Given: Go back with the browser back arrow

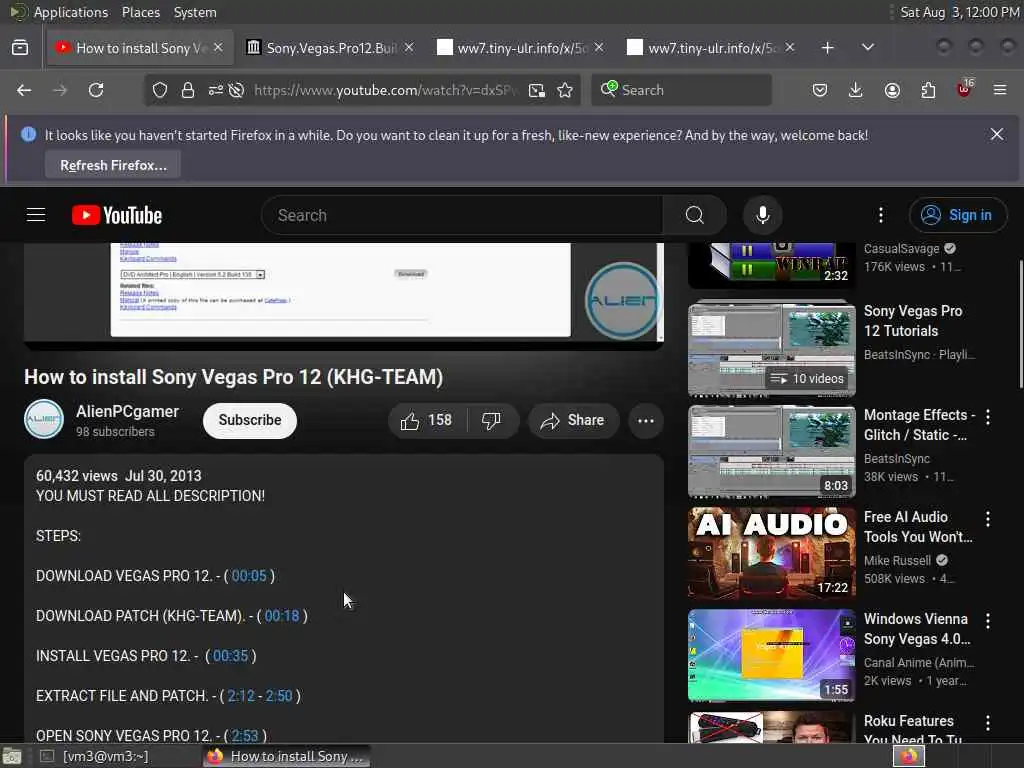Looking at the screenshot, I should [x=24, y=90].
